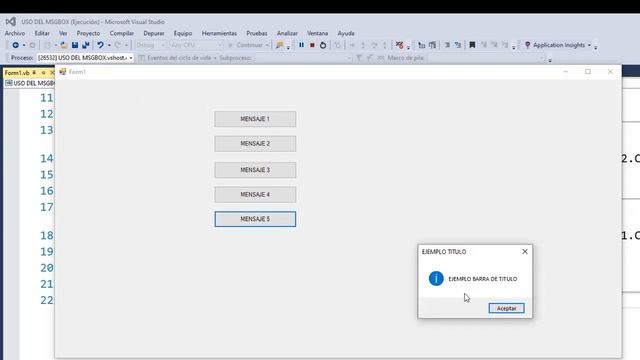Screen dimensions: 640x360
Task: Open the Herramientas menu
Action: coord(219,33)
